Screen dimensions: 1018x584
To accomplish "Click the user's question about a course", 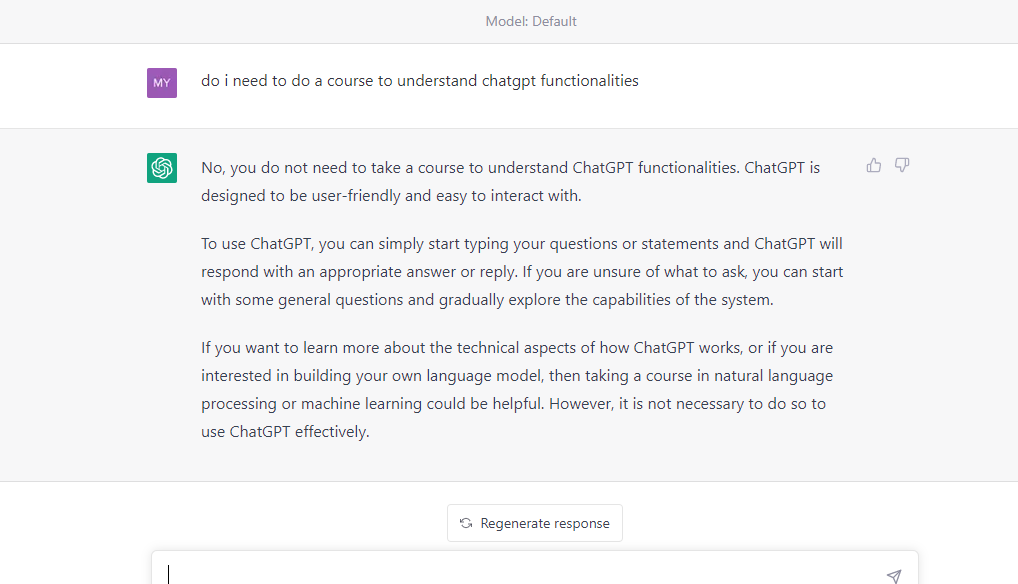I will tap(420, 81).
